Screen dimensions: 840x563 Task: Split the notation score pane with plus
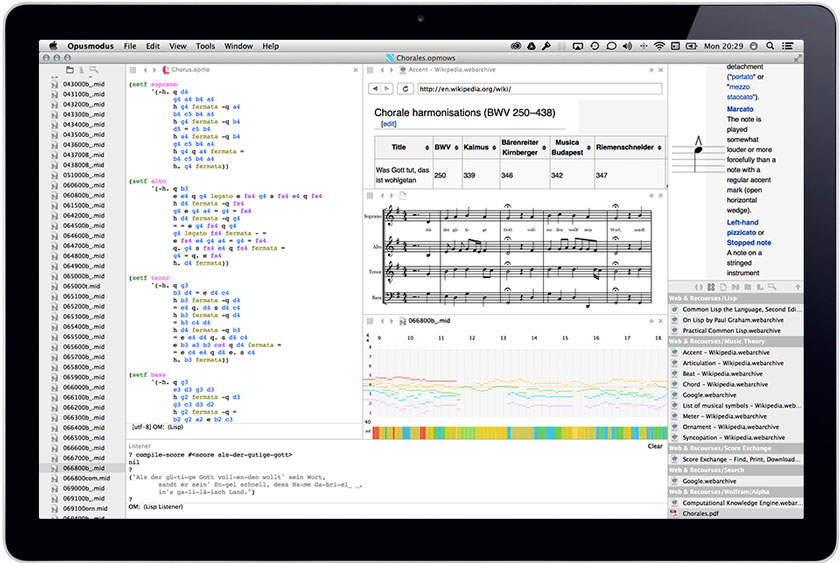click(x=651, y=196)
